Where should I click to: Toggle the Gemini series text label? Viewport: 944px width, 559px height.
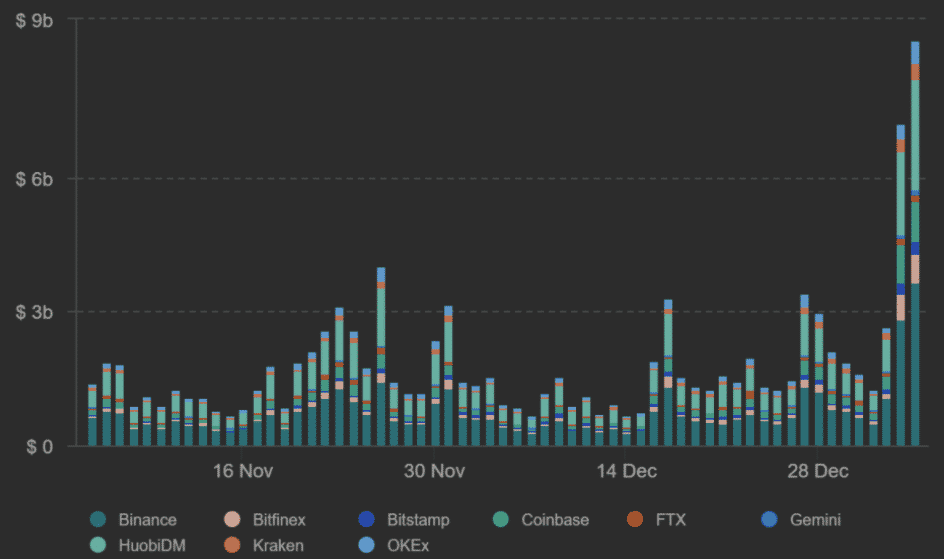pos(815,519)
